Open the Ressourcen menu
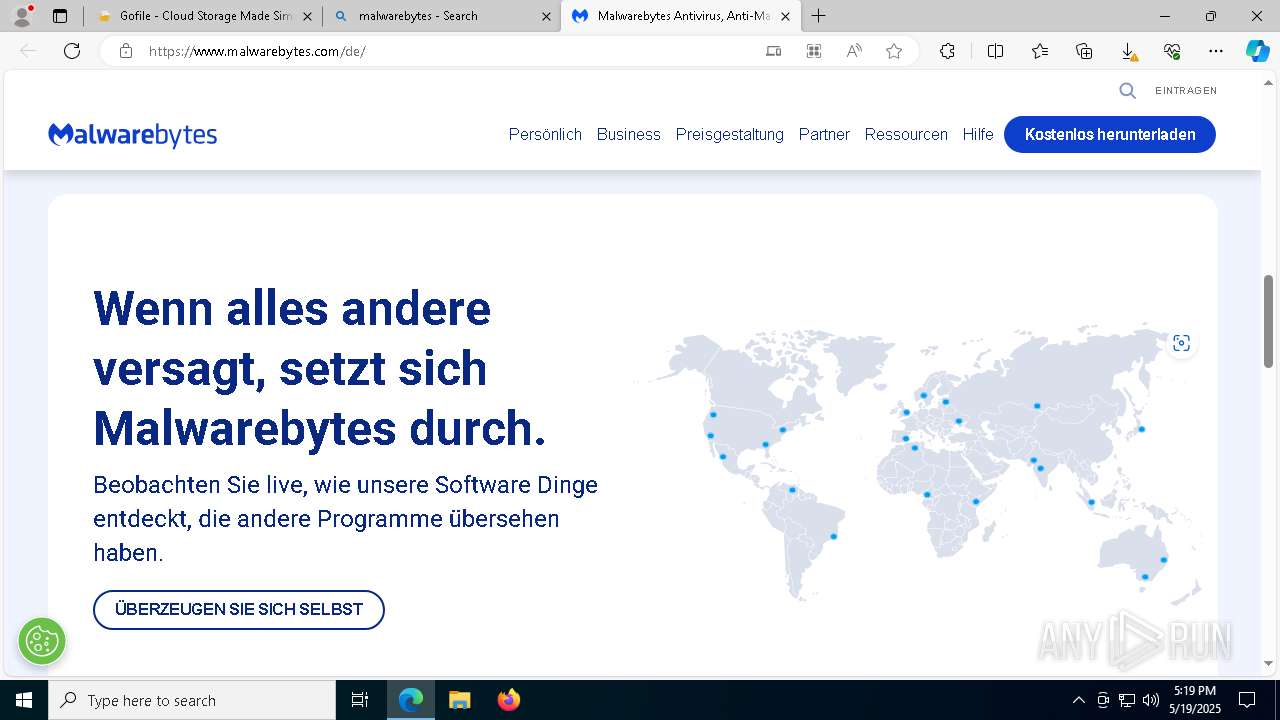 [906, 135]
